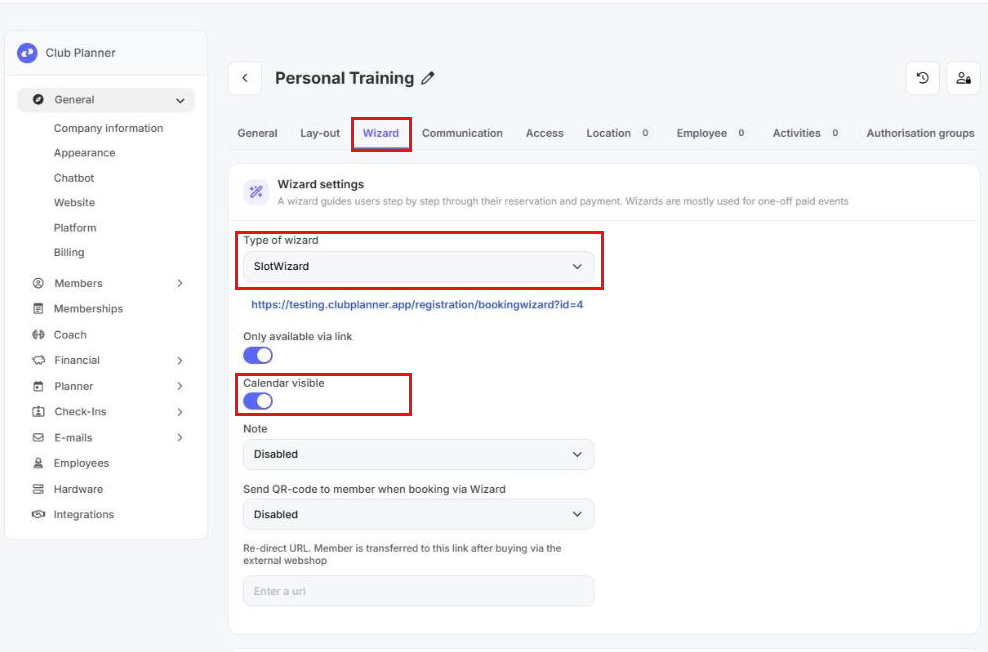The width and height of the screenshot is (988, 652).
Task: Open Company information in sidebar
Action: click(x=108, y=129)
